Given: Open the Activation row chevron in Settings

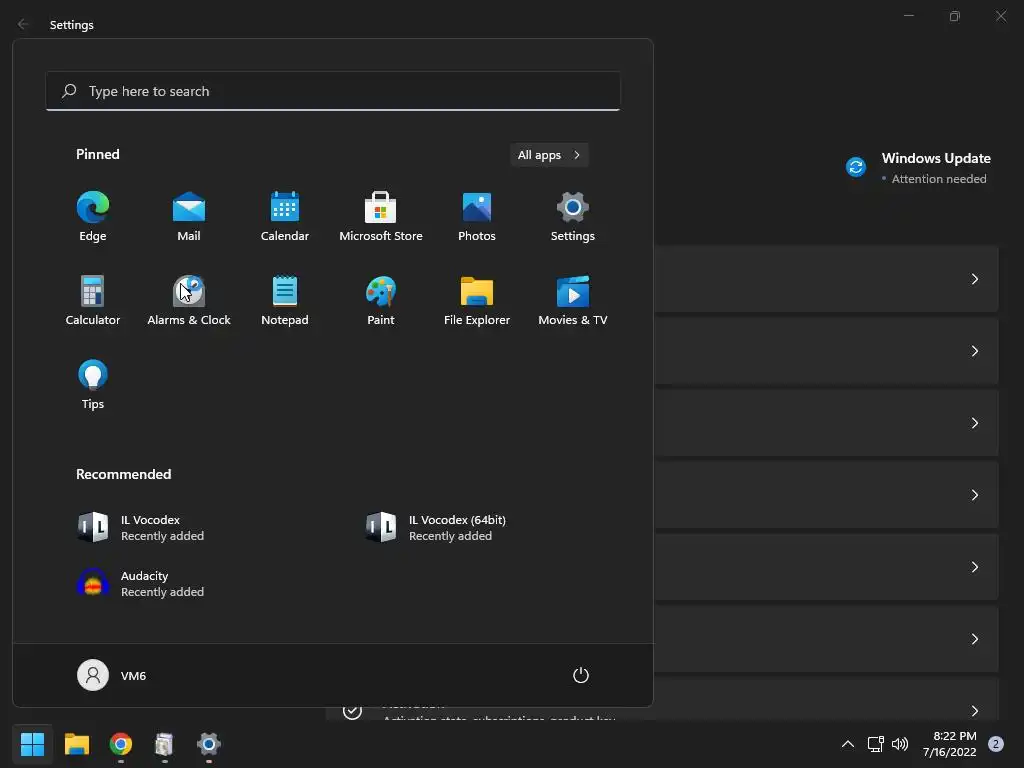Looking at the screenshot, I should point(974,711).
